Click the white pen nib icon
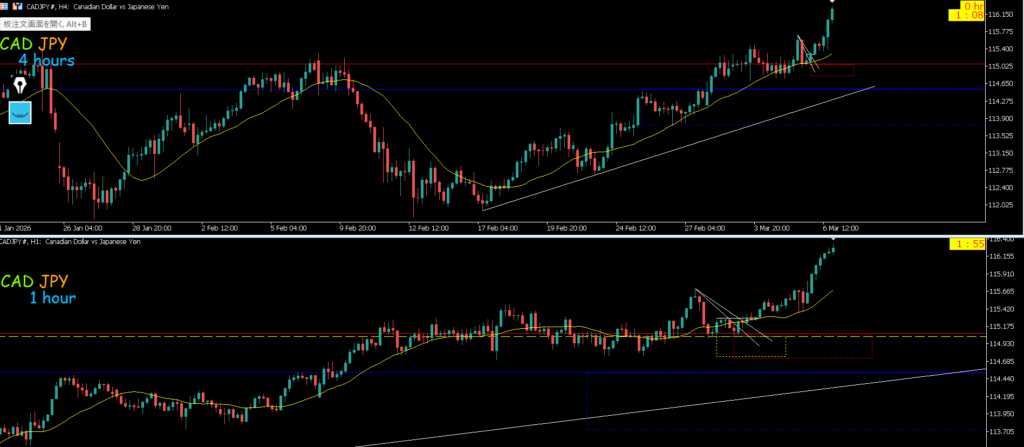 pos(20,84)
